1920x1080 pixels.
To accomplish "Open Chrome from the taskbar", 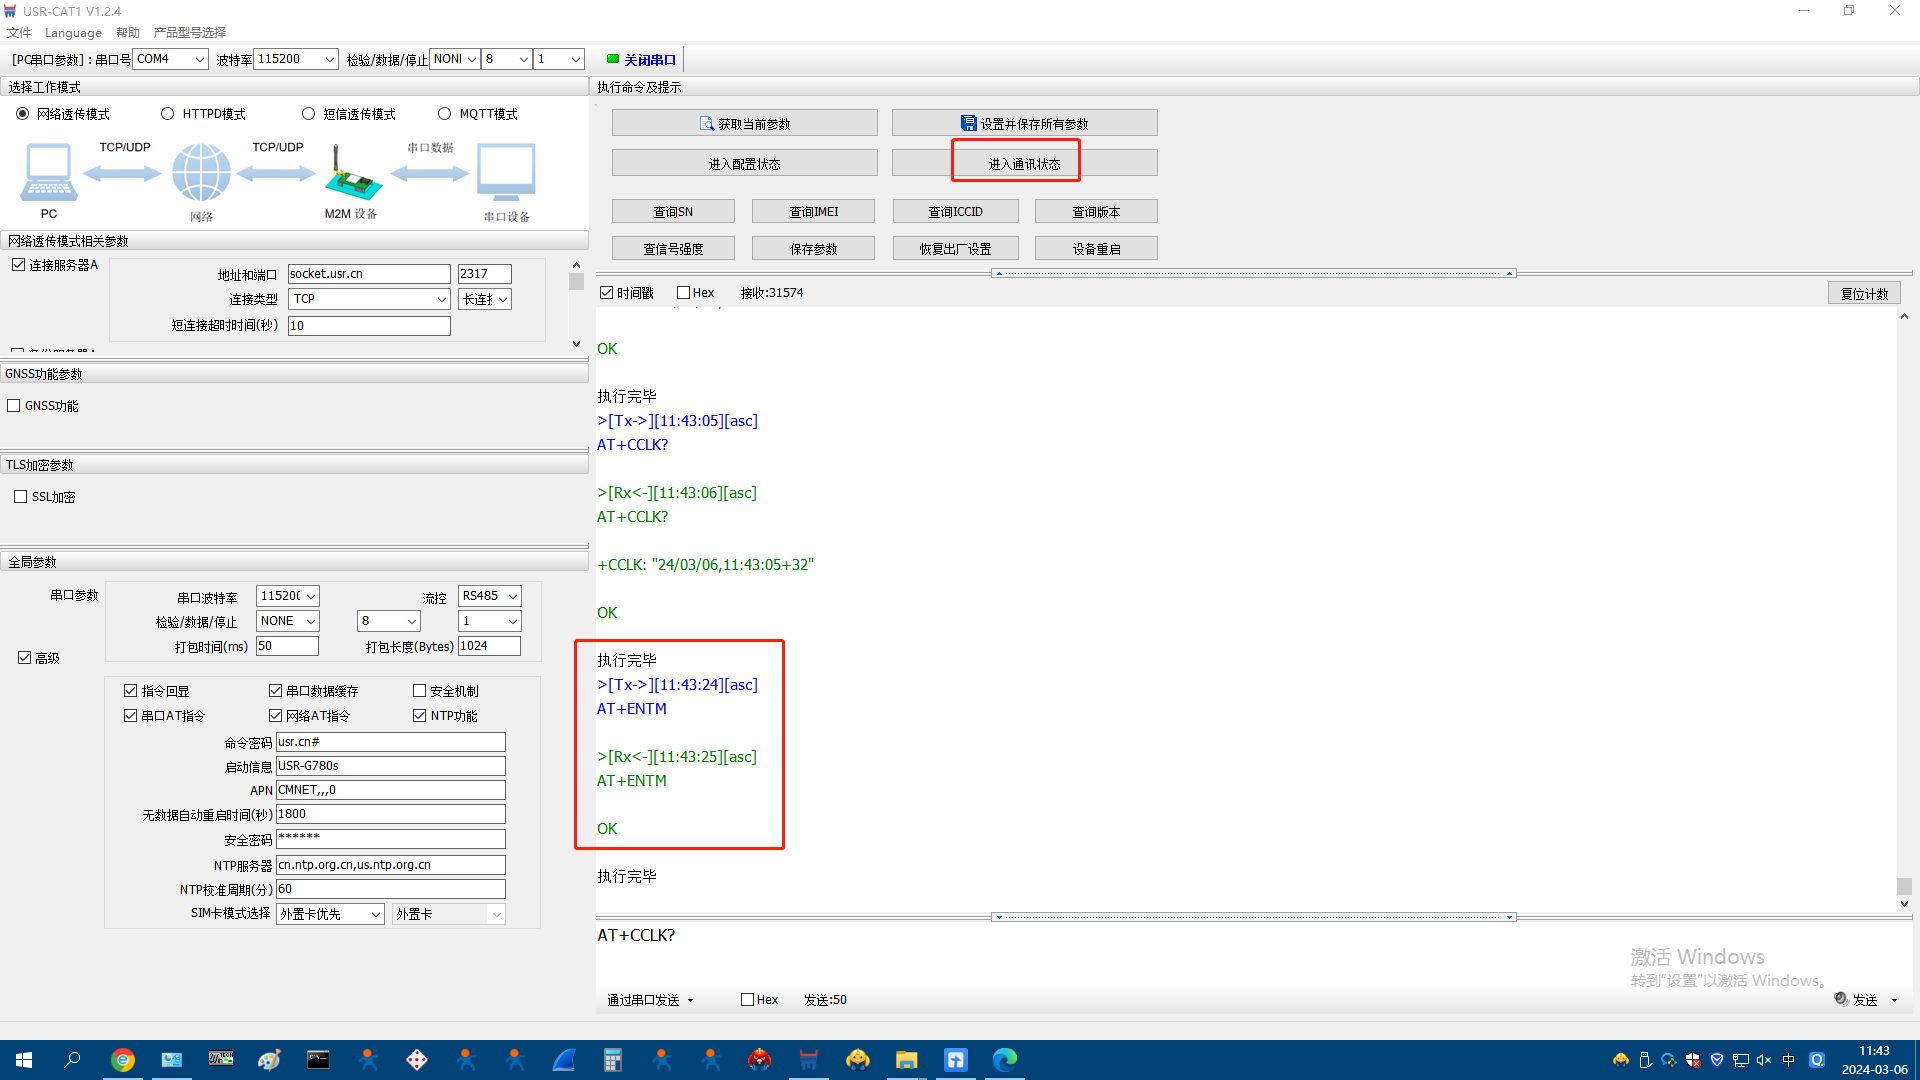I will tap(123, 1060).
